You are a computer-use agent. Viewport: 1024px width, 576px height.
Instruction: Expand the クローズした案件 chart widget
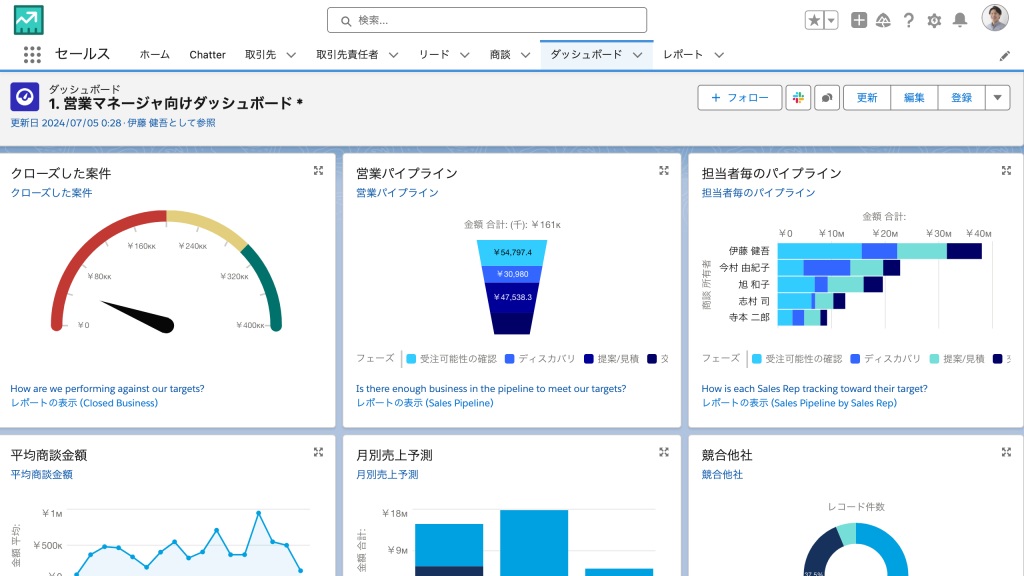point(318,171)
